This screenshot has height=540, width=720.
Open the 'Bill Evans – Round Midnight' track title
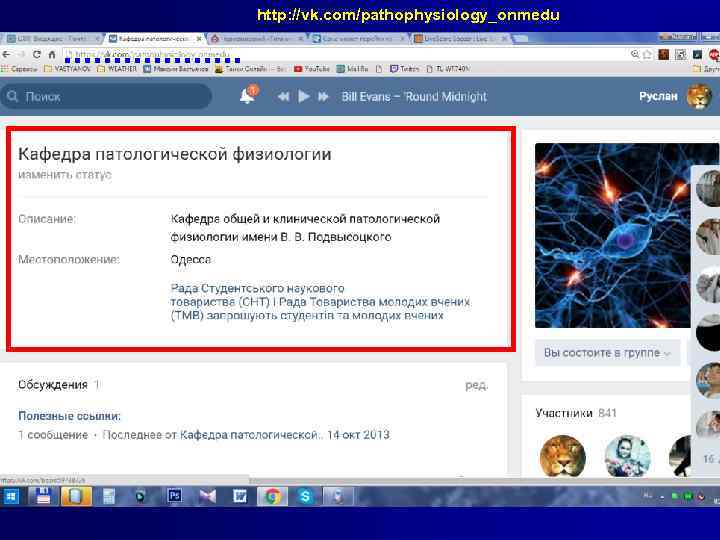[414, 96]
